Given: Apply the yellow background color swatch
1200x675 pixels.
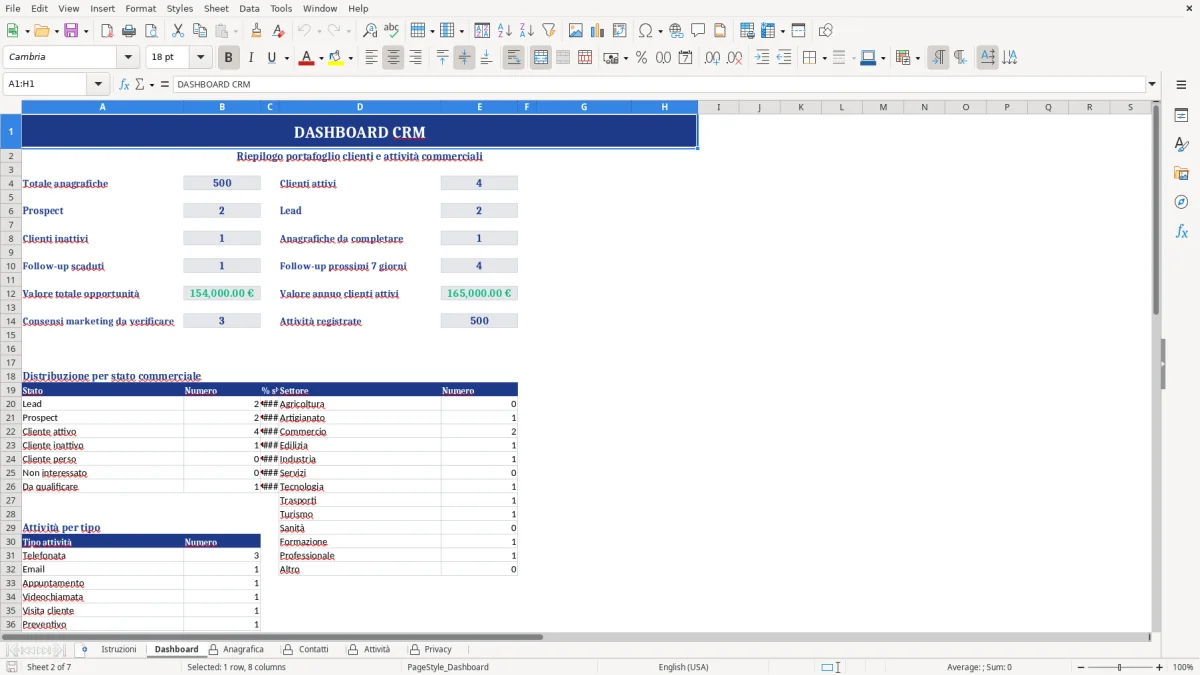Looking at the screenshot, I should coord(335,58).
